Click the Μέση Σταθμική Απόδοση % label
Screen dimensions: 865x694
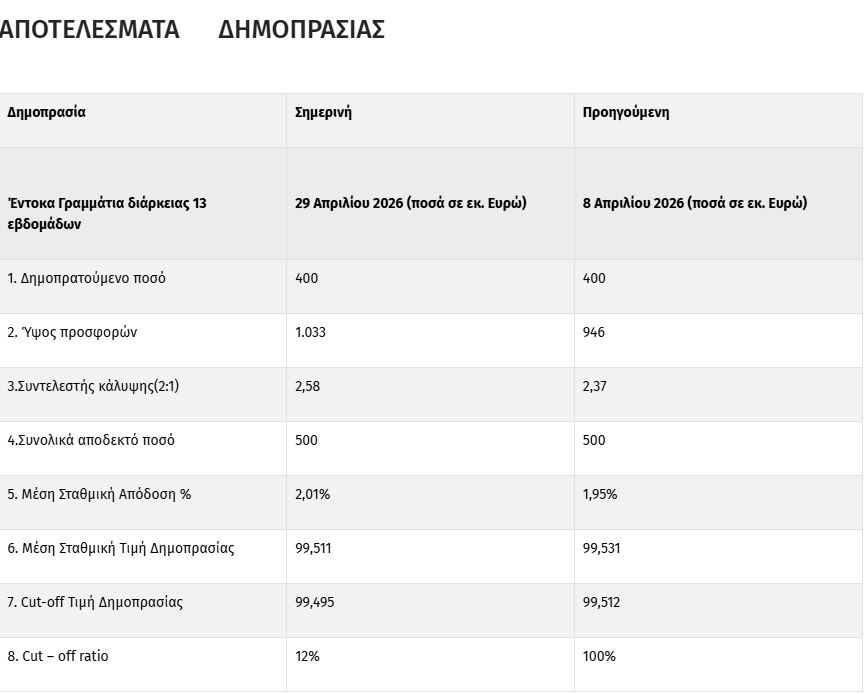(x=99, y=494)
